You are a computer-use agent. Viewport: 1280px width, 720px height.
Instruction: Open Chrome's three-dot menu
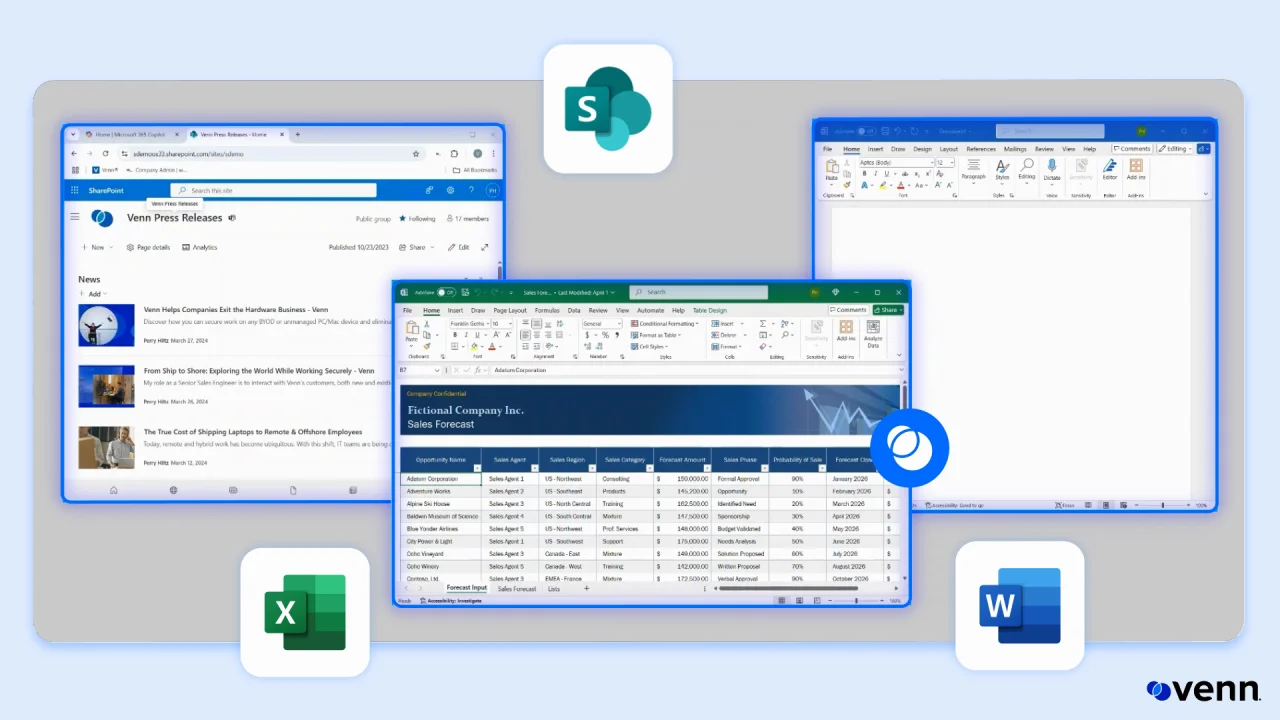[x=494, y=154]
